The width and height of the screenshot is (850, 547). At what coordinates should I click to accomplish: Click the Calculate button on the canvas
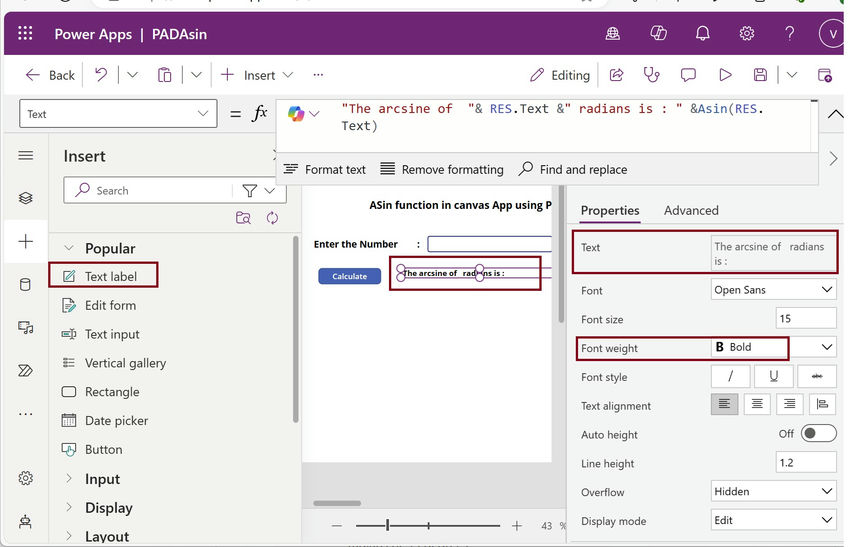click(x=349, y=276)
